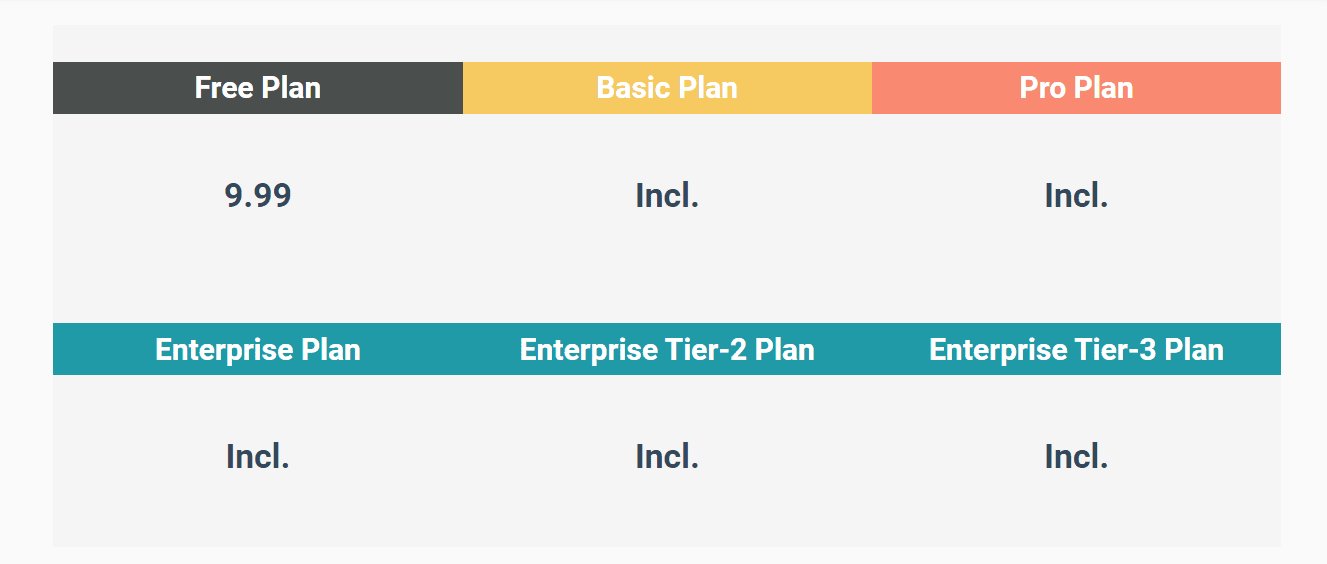Screen dimensions: 1327x564
Task: Click Incl. beneath Enterprise Plan
Action: (x=258, y=457)
